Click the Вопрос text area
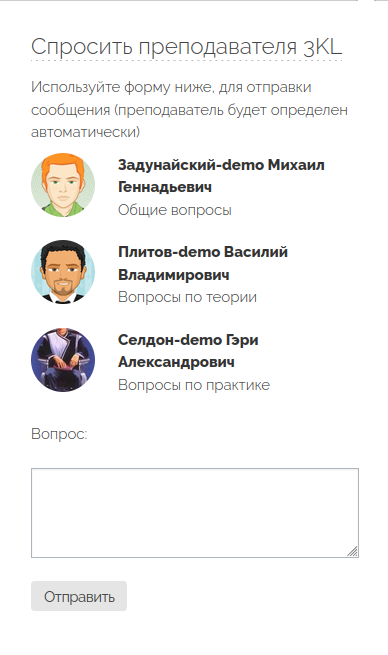 tap(195, 513)
